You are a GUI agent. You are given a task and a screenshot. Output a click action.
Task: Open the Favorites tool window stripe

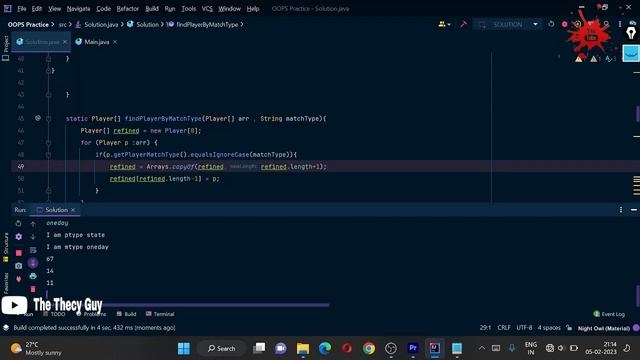6,283
